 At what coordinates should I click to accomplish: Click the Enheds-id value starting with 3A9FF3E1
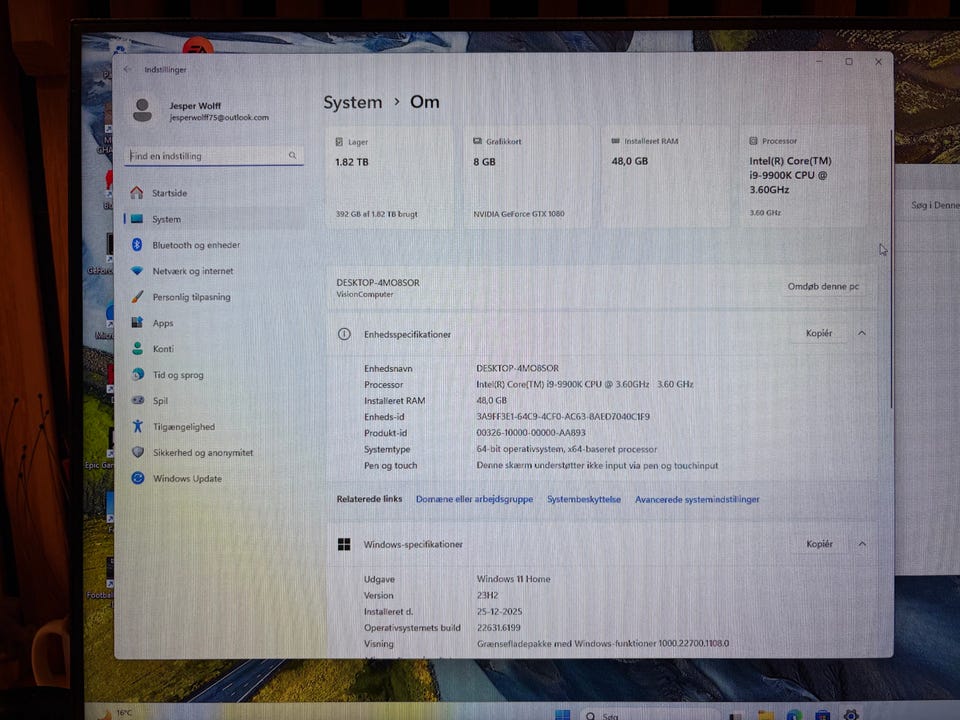click(563, 416)
